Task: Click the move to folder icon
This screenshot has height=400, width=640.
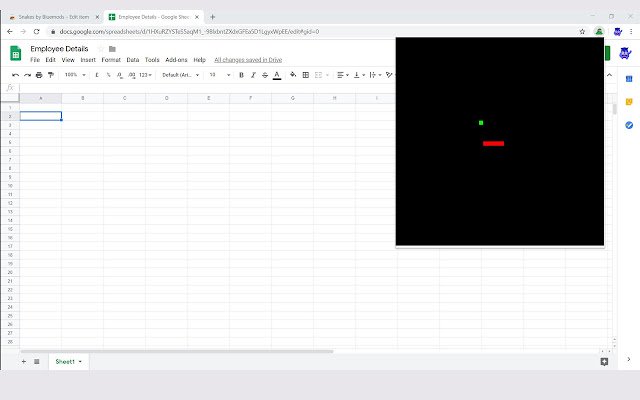Action: pyautogui.click(x=112, y=49)
